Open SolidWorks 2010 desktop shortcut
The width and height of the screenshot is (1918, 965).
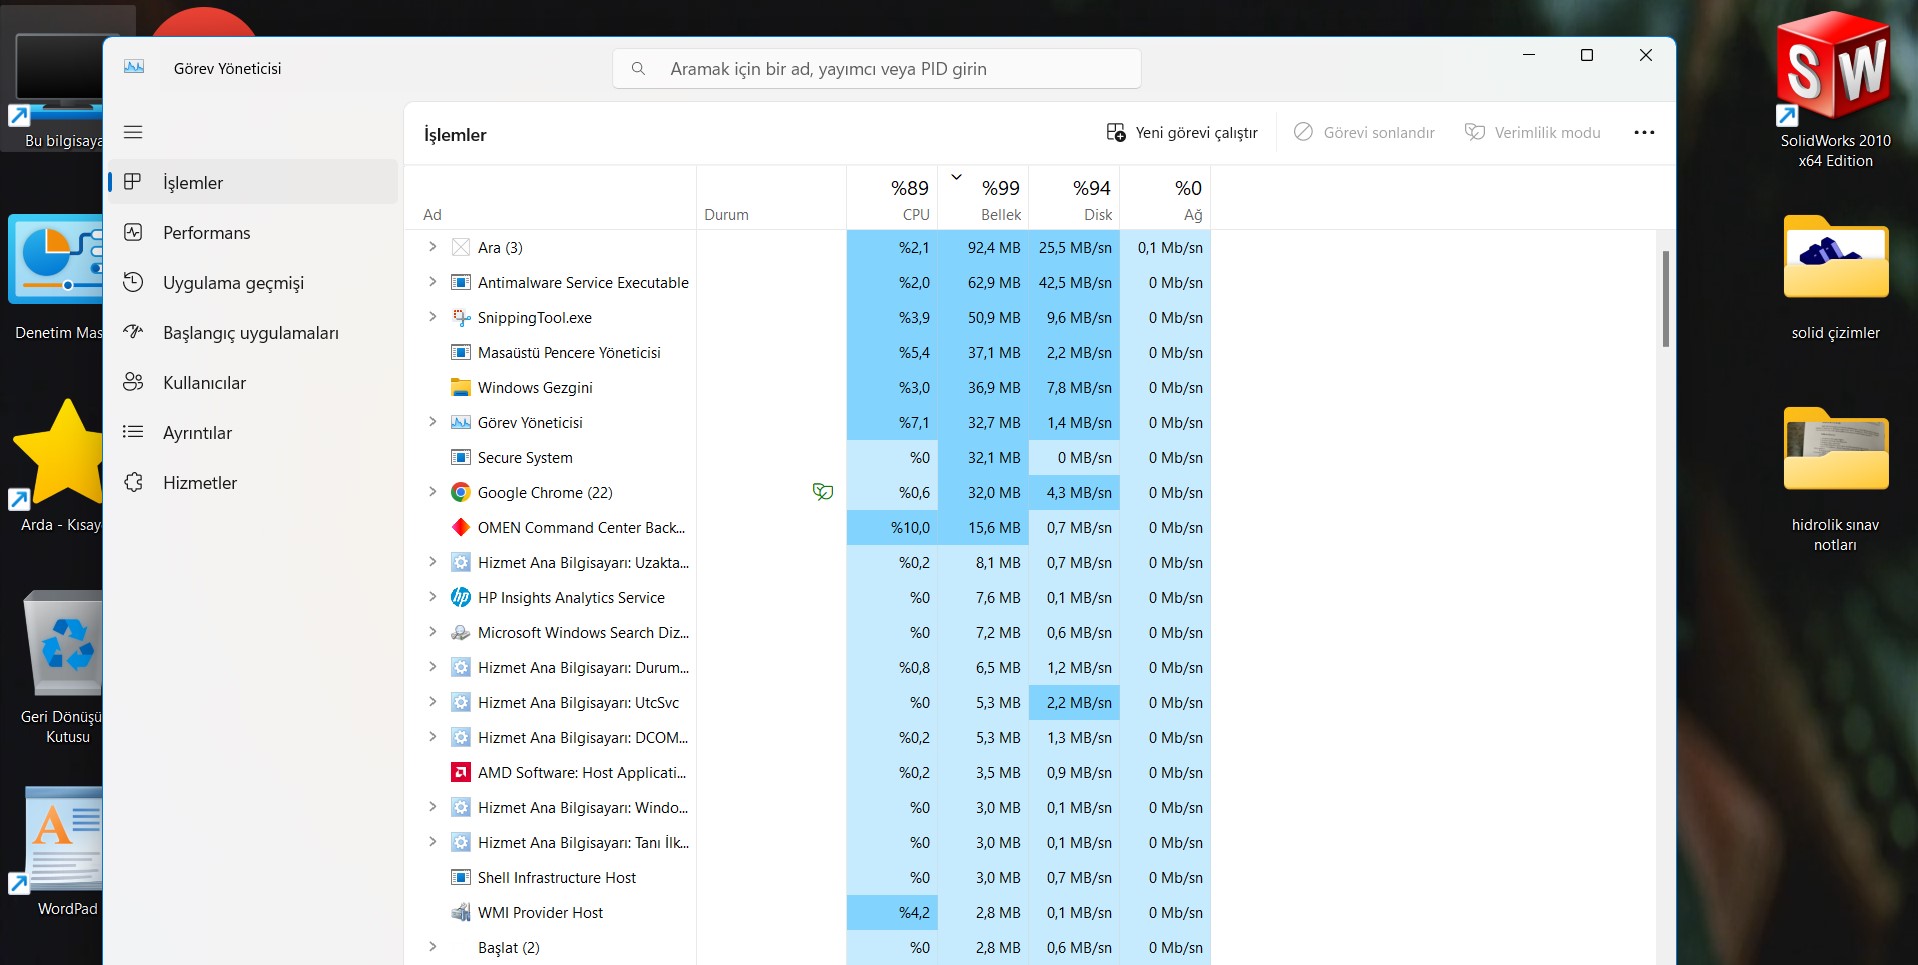1835,90
